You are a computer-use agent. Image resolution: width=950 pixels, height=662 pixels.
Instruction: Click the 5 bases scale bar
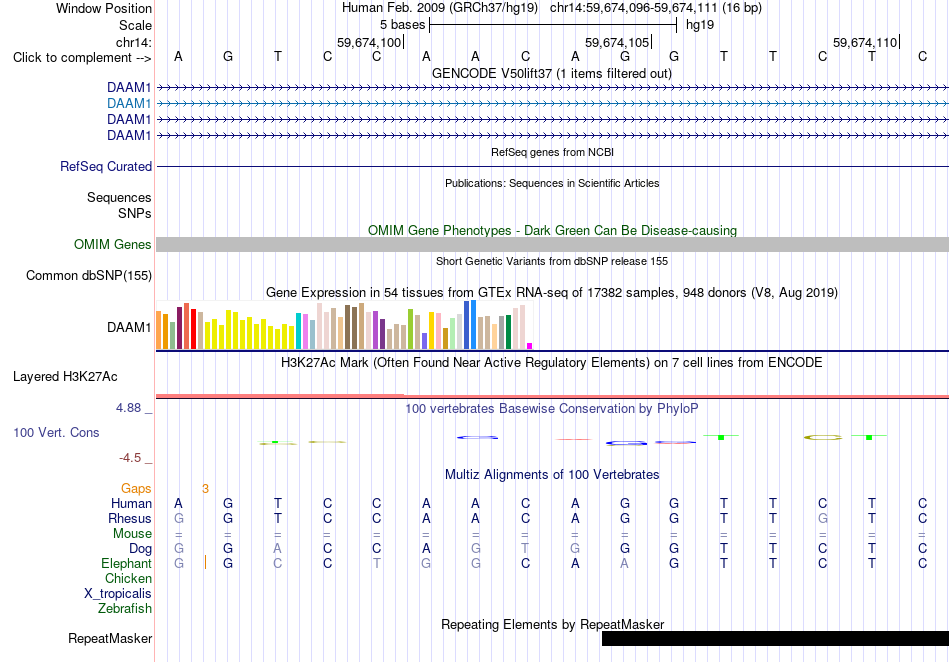point(553,25)
